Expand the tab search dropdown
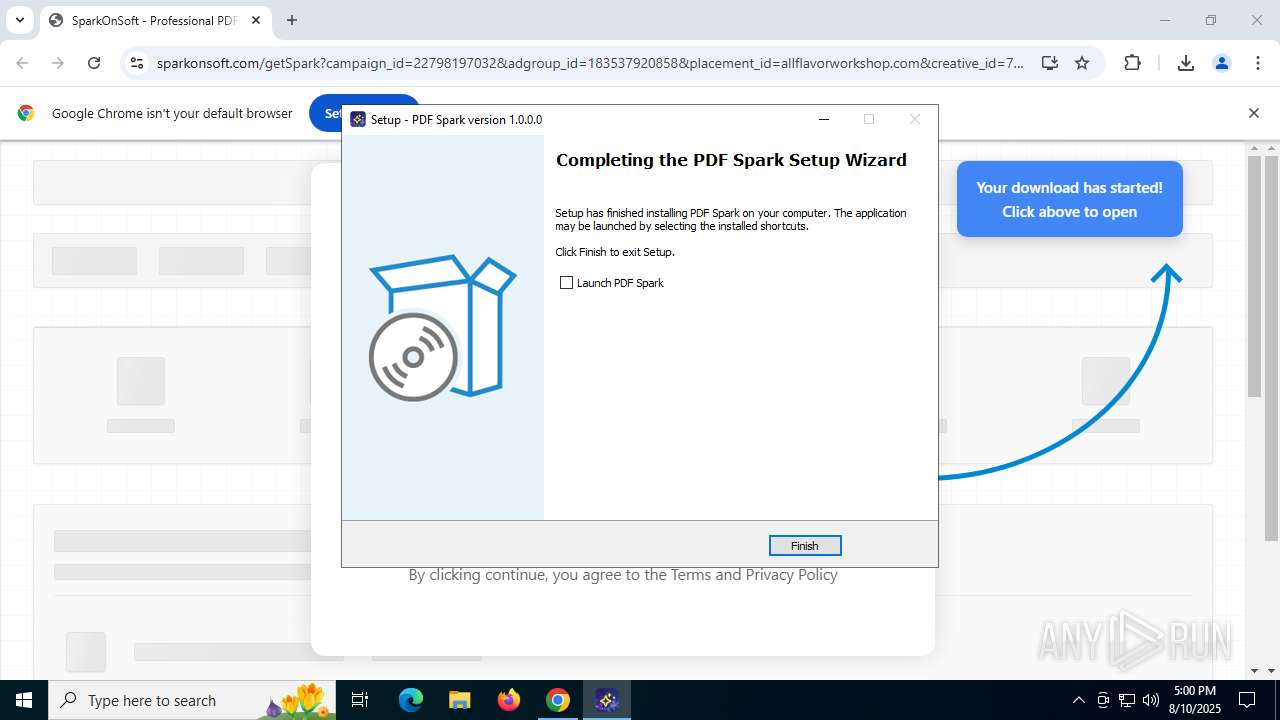 (x=19, y=20)
